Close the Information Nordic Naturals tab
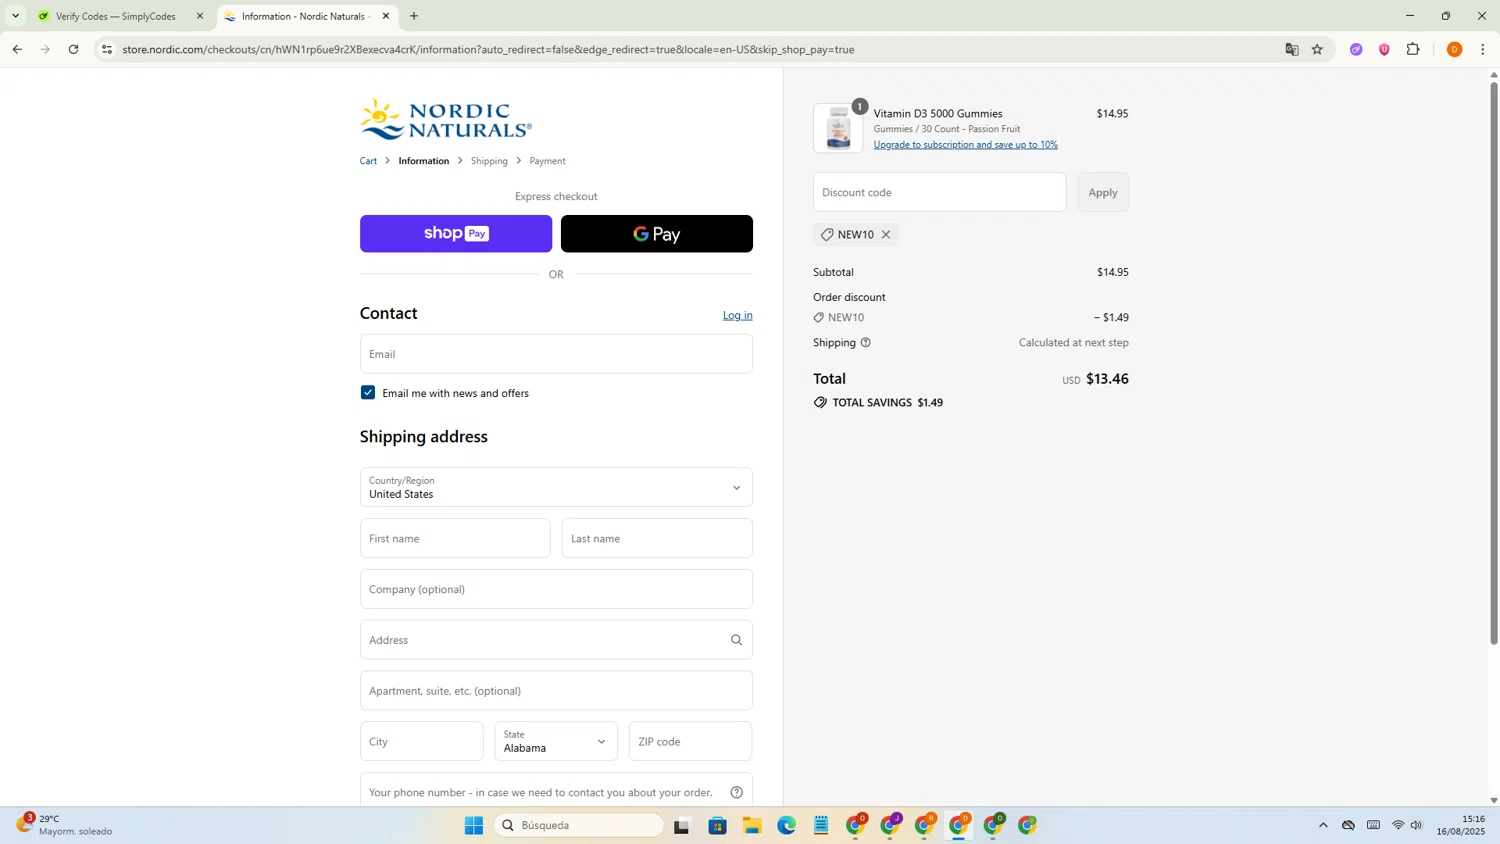Viewport: 1500px width, 844px height. point(386,16)
